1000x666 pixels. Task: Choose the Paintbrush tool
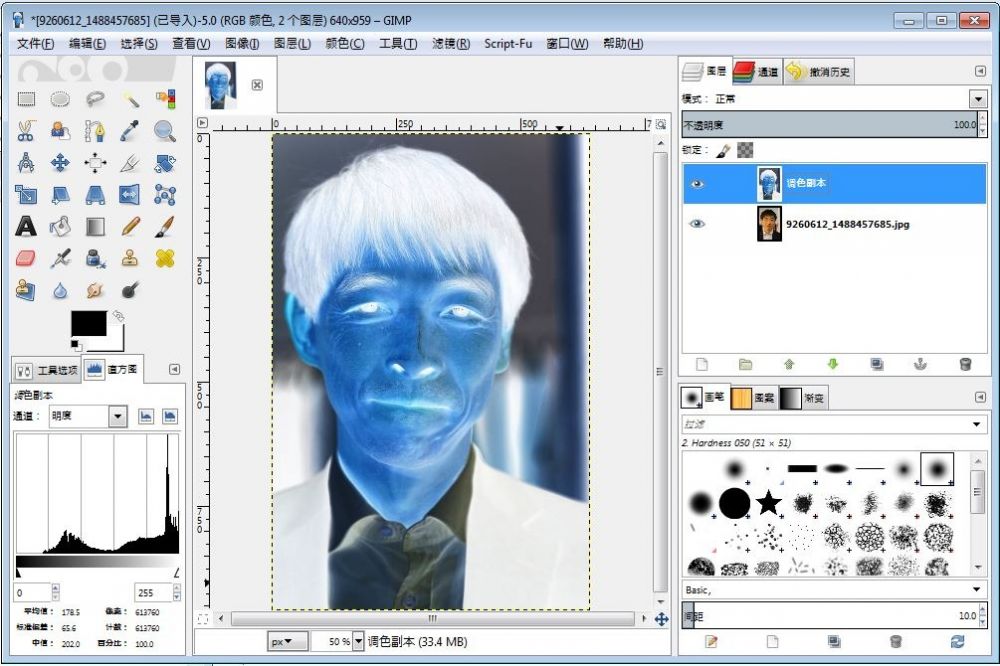coord(165,226)
